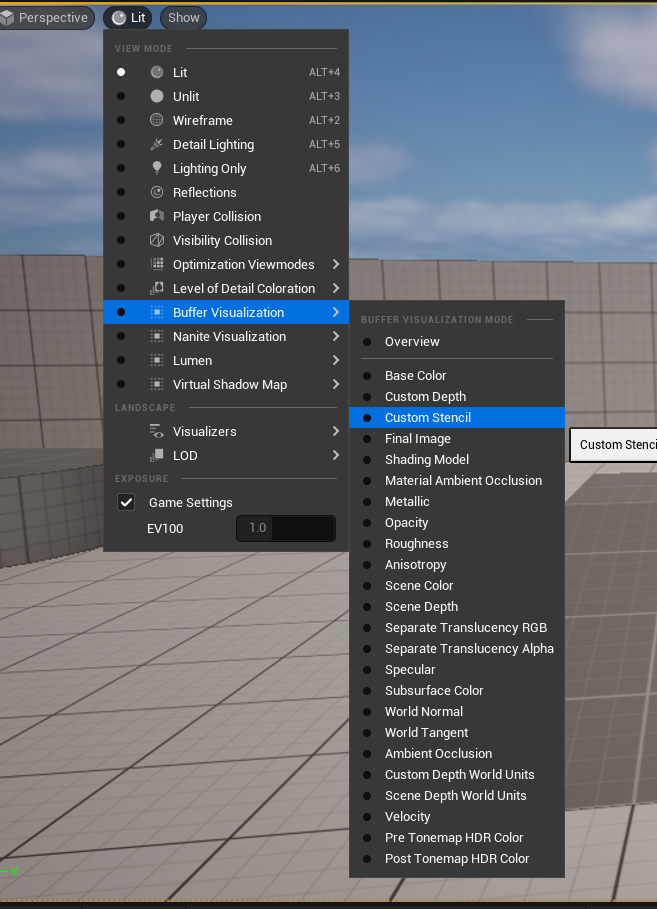Image resolution: width=657 pixels, height=909 pixels.
Task: Select Pre Tonemap HDR Color
Action: pyautogui.click(x=457, y=838)
